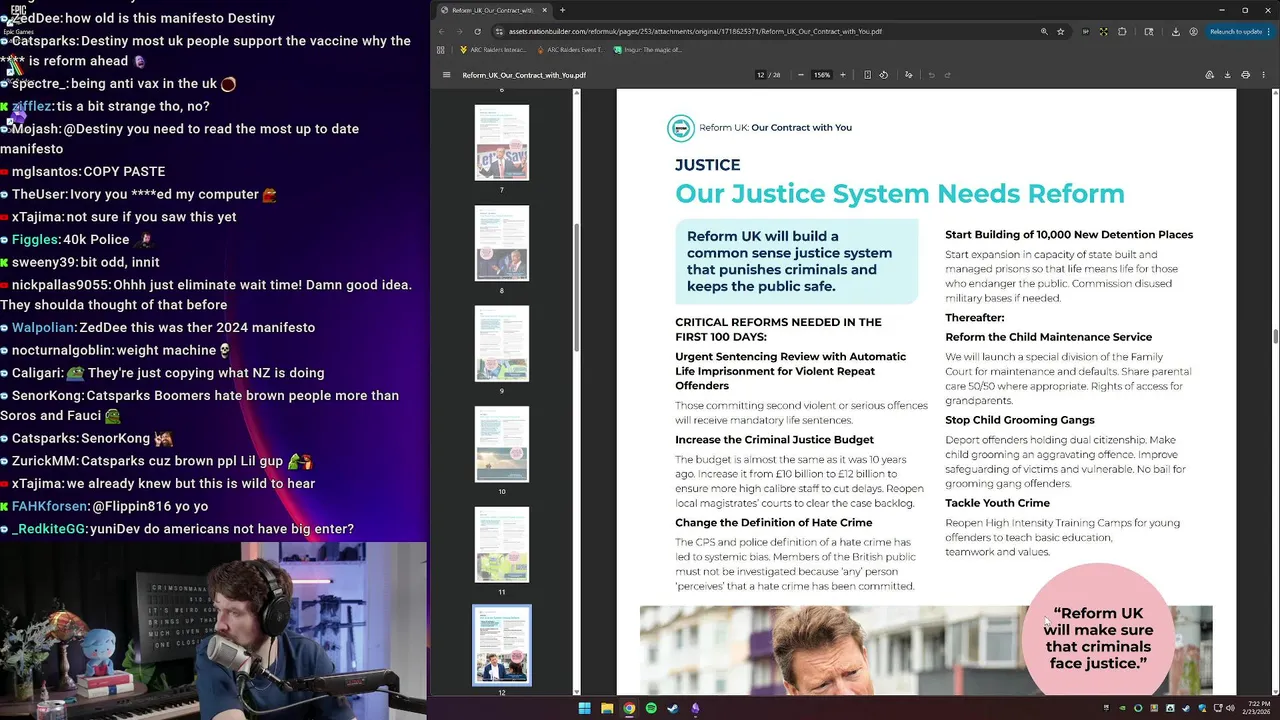Select page 8 thumbnail
This screenshot has height=720, width=1280.
pyautogui.click(x=502, y=243)
